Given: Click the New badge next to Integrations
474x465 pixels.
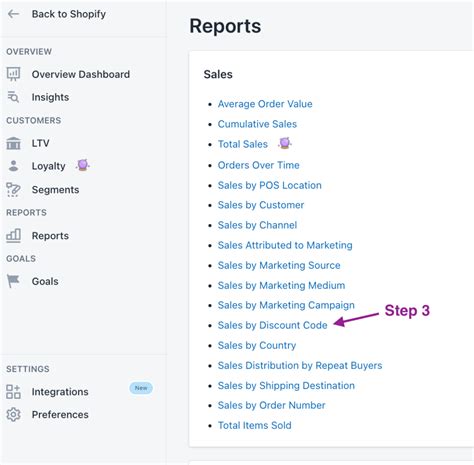Looking at the screenshot, I should tap(141, 388).
